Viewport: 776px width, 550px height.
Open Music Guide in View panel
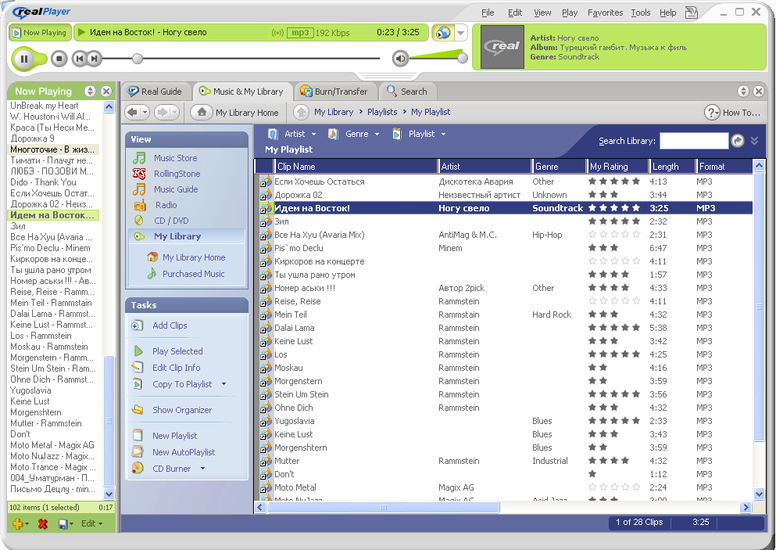(x=176, y=189)
